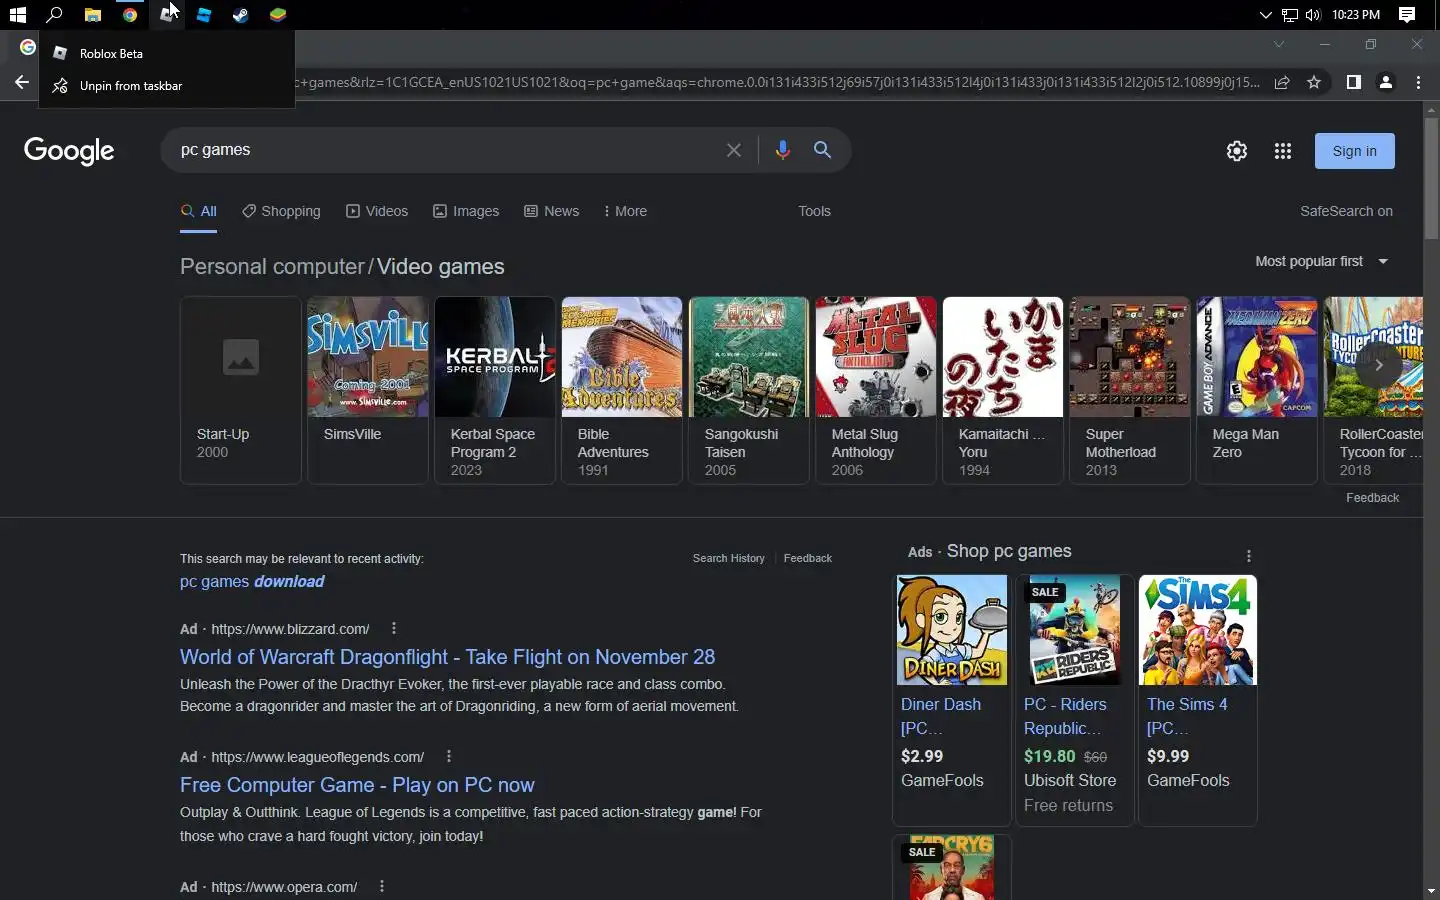The width and height of the screenshot is (1440, 900).
Task: Open the Shop pc games ads options menu
Action: pos(1248,556)
